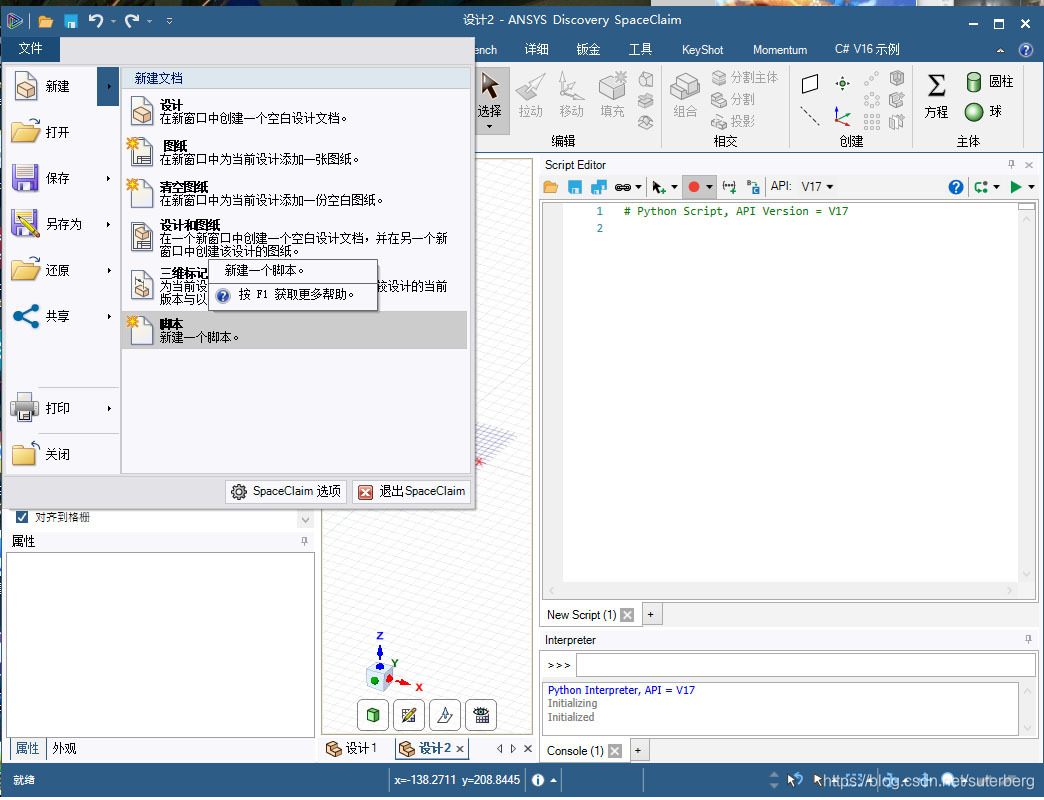Save script icon in Script Editor toolbar
1044x800 pixels.
575,187
